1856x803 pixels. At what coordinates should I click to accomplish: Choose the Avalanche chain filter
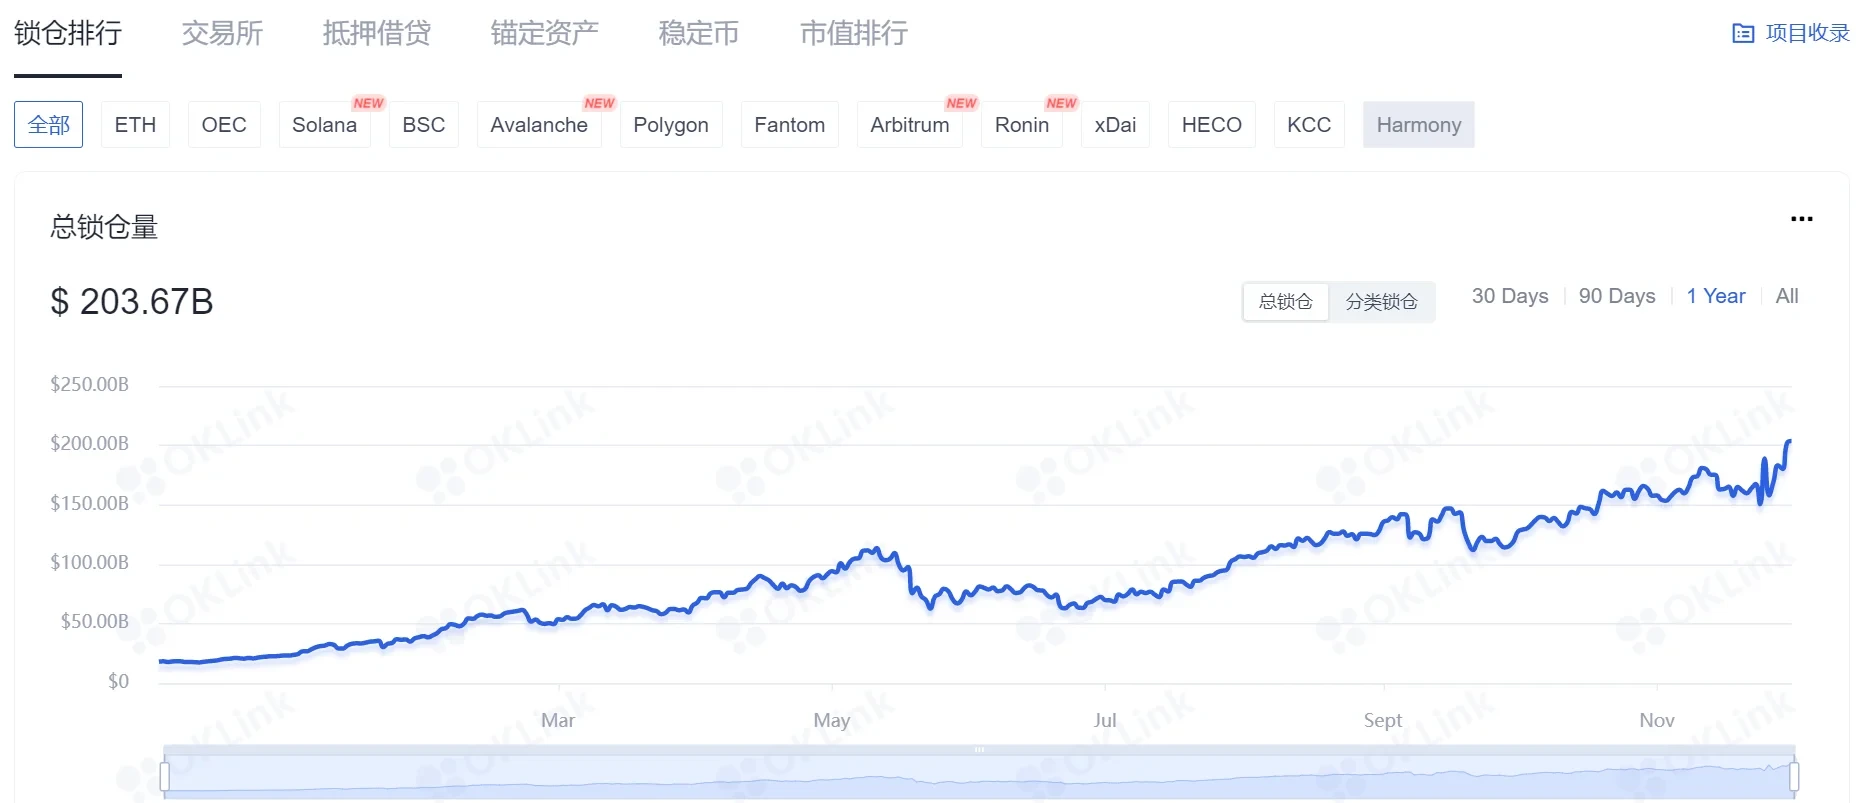point(538,125)
